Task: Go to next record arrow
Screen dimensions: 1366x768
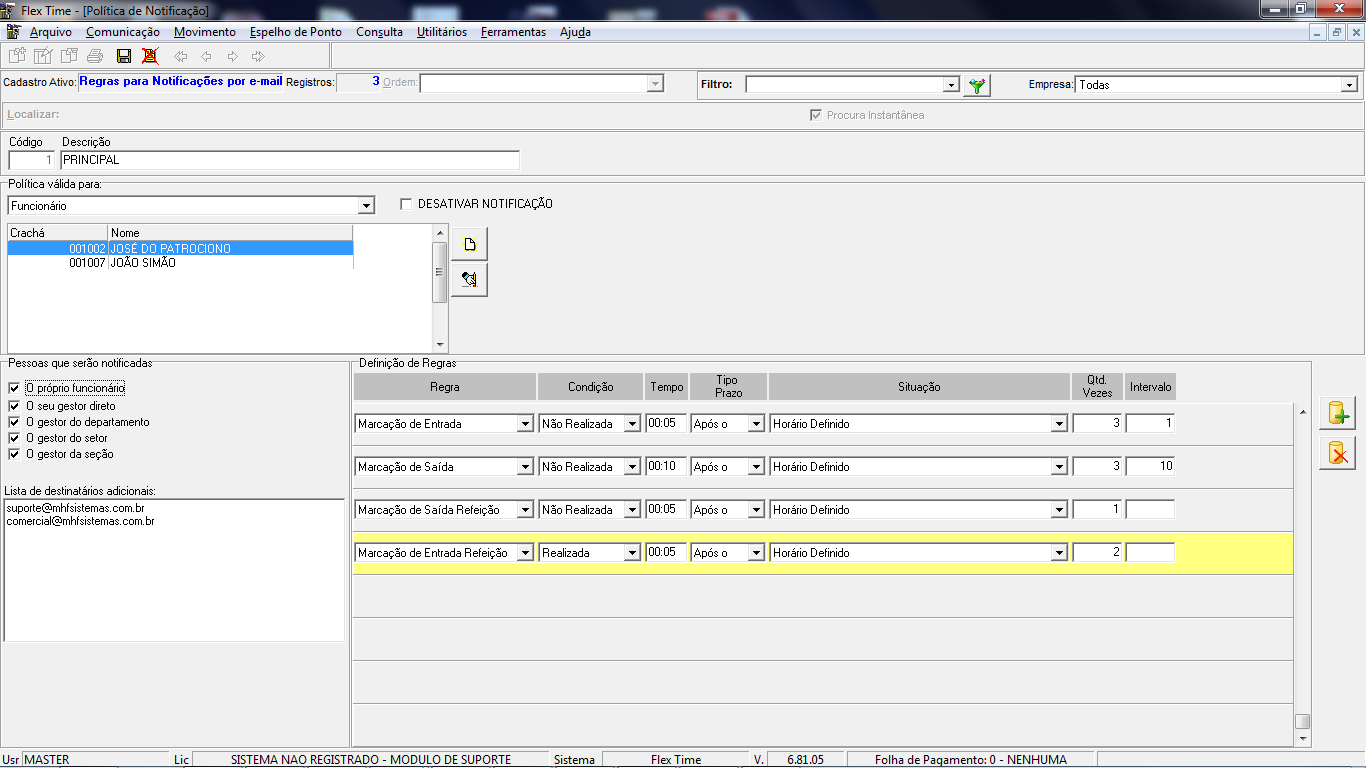Action: (x=232, y=56)
